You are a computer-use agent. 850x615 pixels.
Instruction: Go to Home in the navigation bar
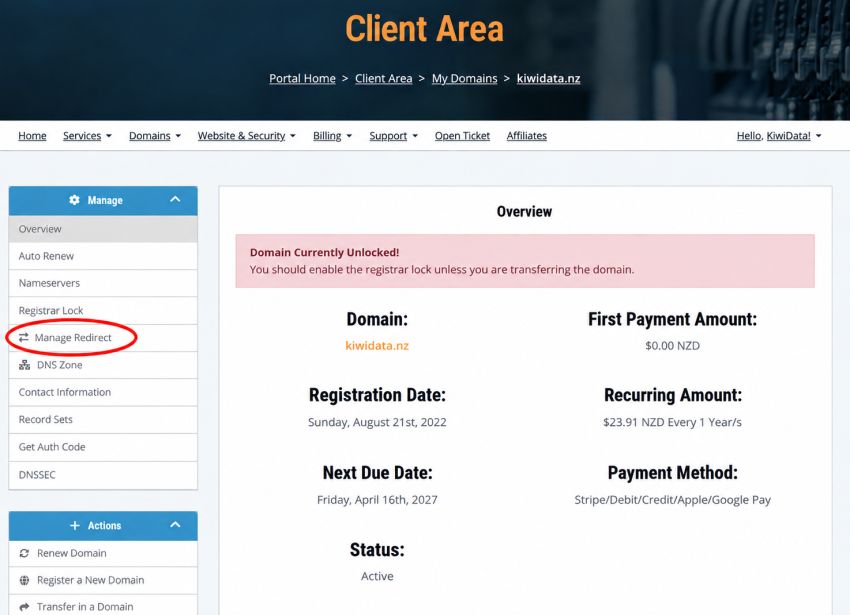pyautogui.click(x=32, y=136)
